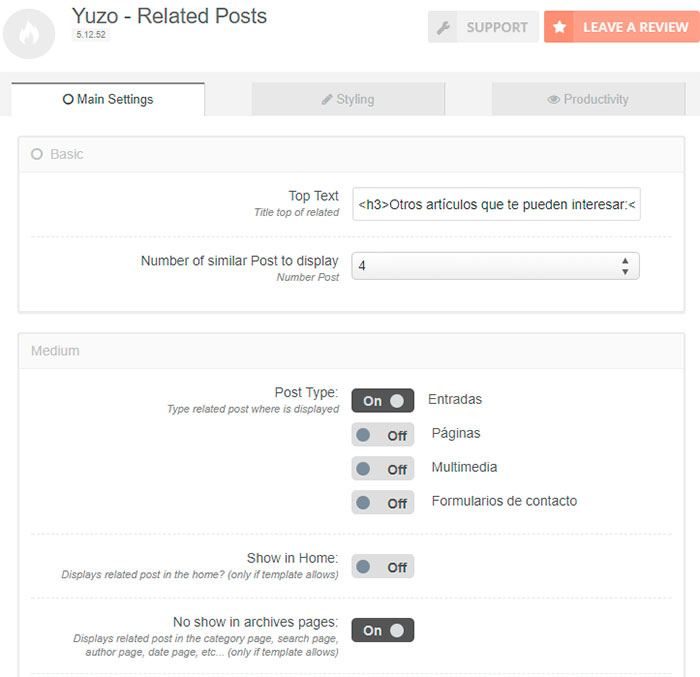Viewport: 700px width, 677px height.
Task: Increase number of similar posts with up arrow
Action: [x=625, y=260]
